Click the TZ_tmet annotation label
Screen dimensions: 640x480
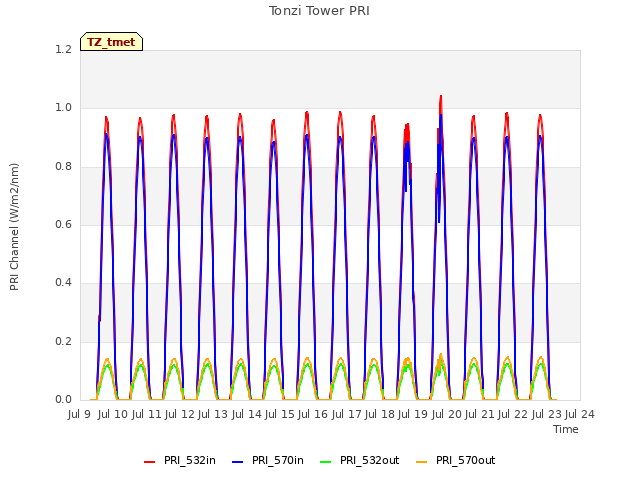point(111,42)
